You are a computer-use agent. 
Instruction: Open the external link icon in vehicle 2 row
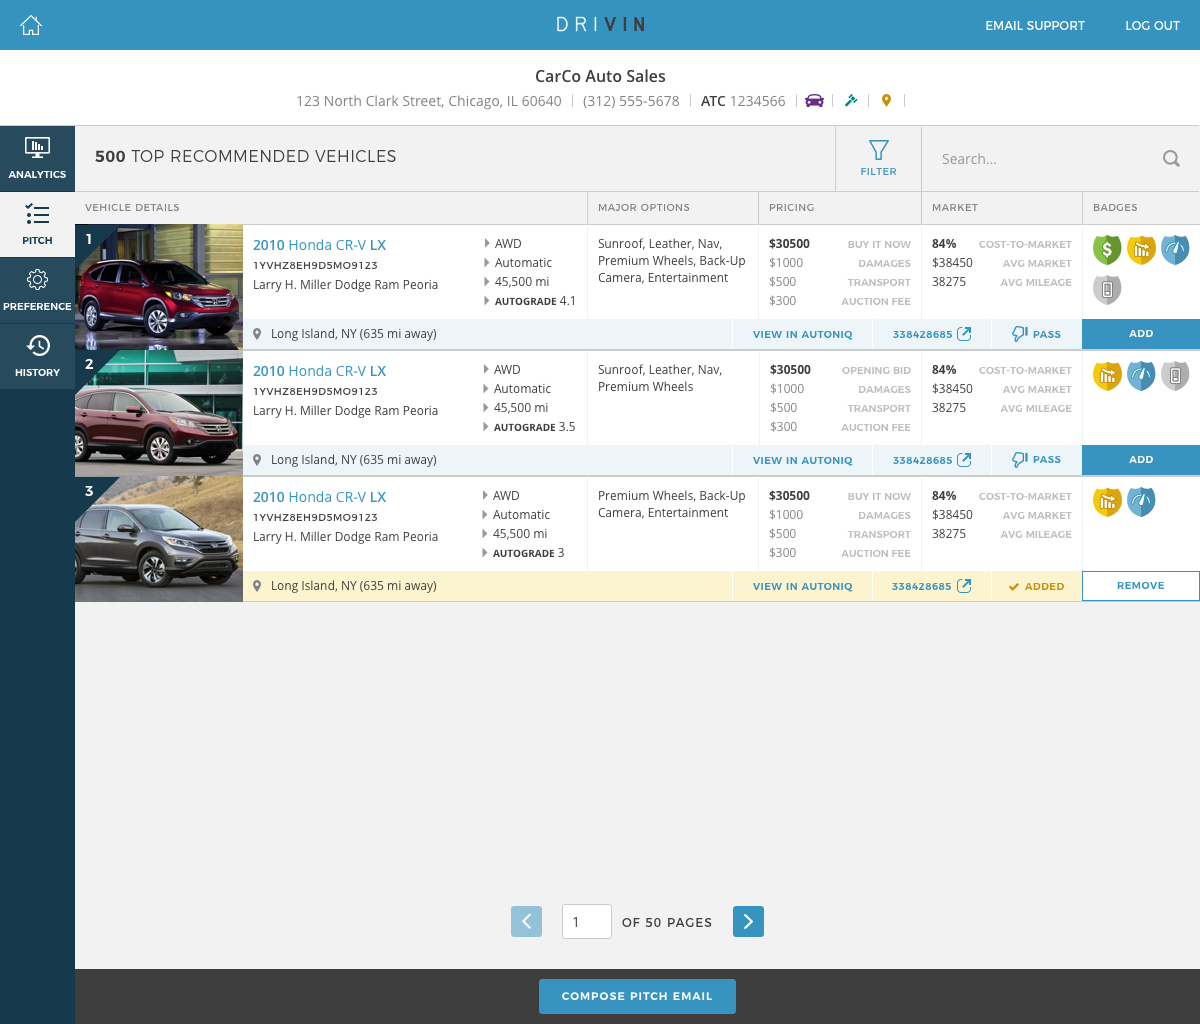point(964,460)
